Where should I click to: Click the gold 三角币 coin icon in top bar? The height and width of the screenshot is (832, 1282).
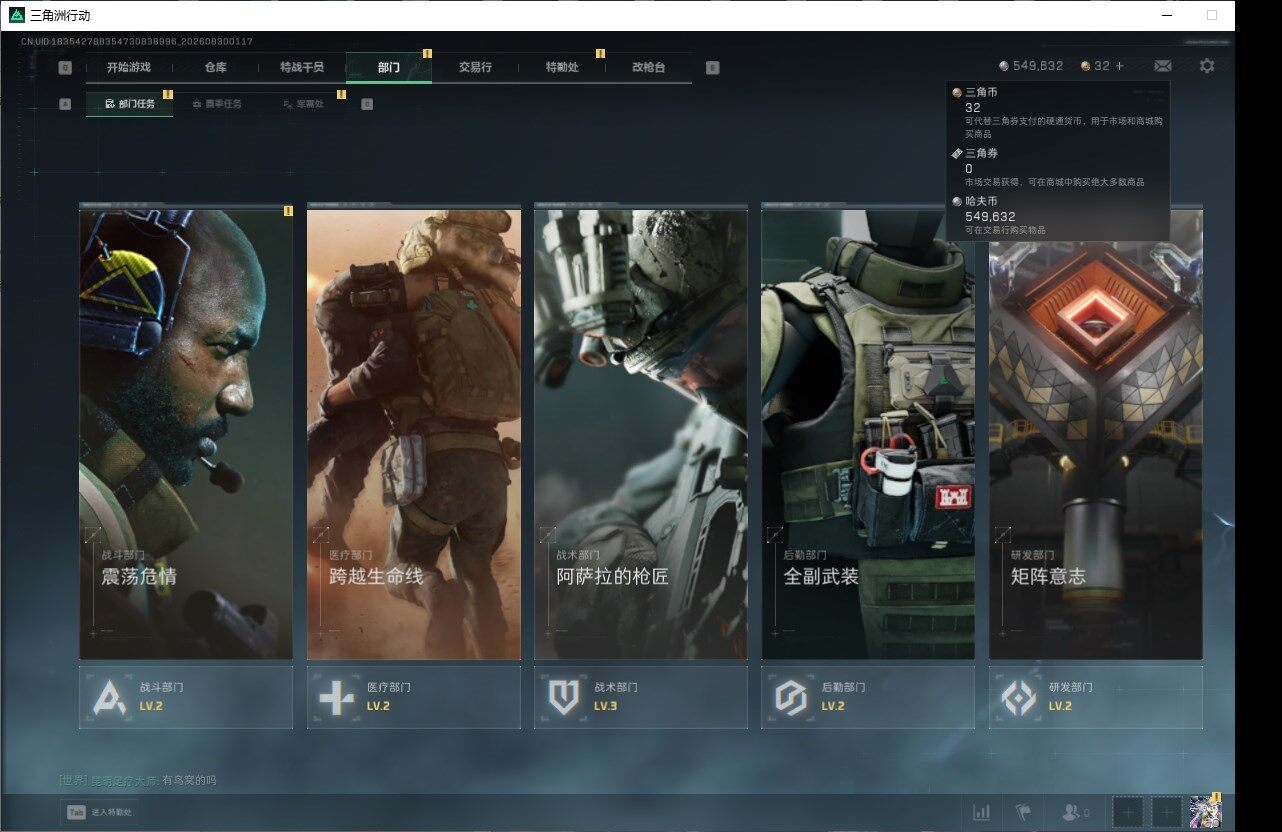coord(1086,66)
